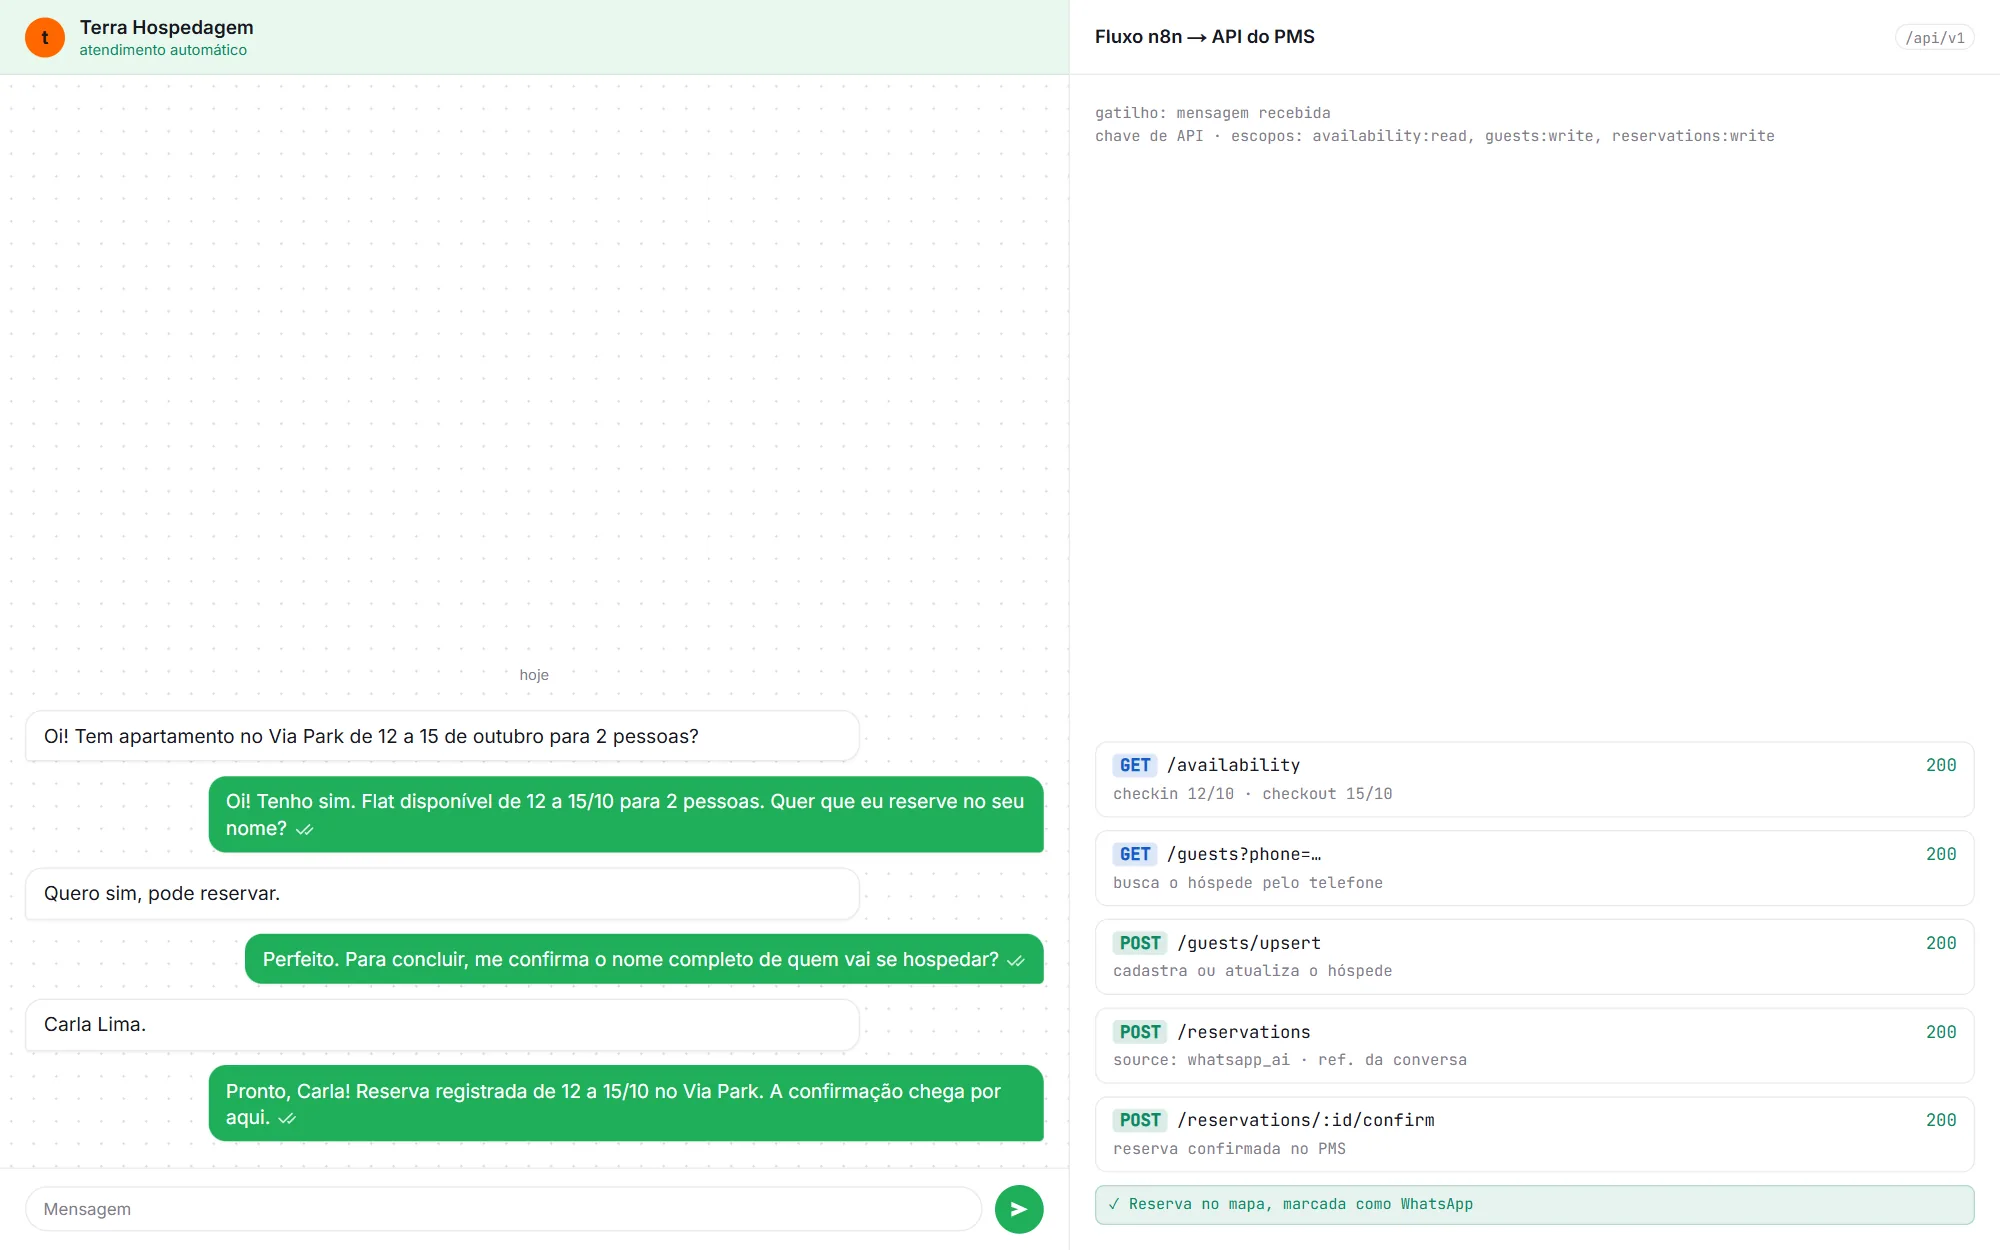2000x1250 pixels.
Task: Click the 'source: whatsapp_ai' description
Action: [1290, 1060]
